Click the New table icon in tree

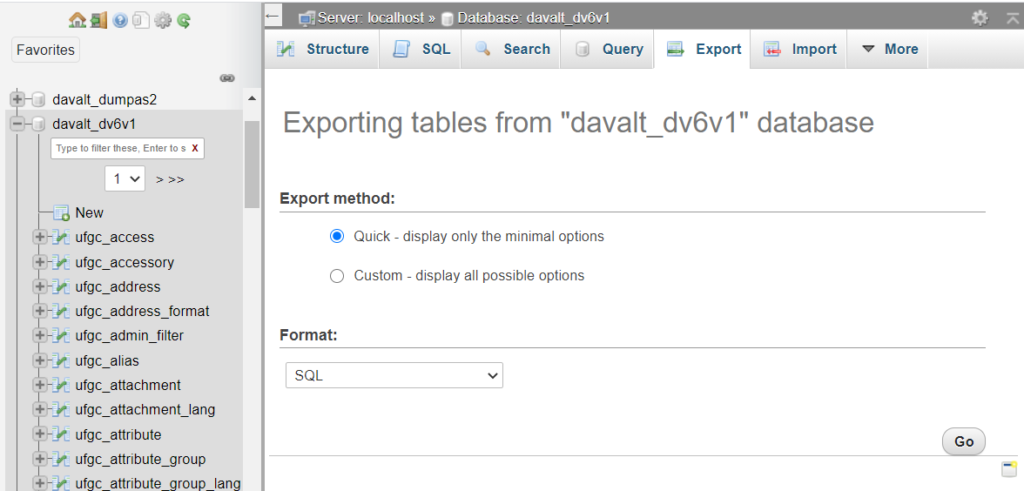[61, 213]
